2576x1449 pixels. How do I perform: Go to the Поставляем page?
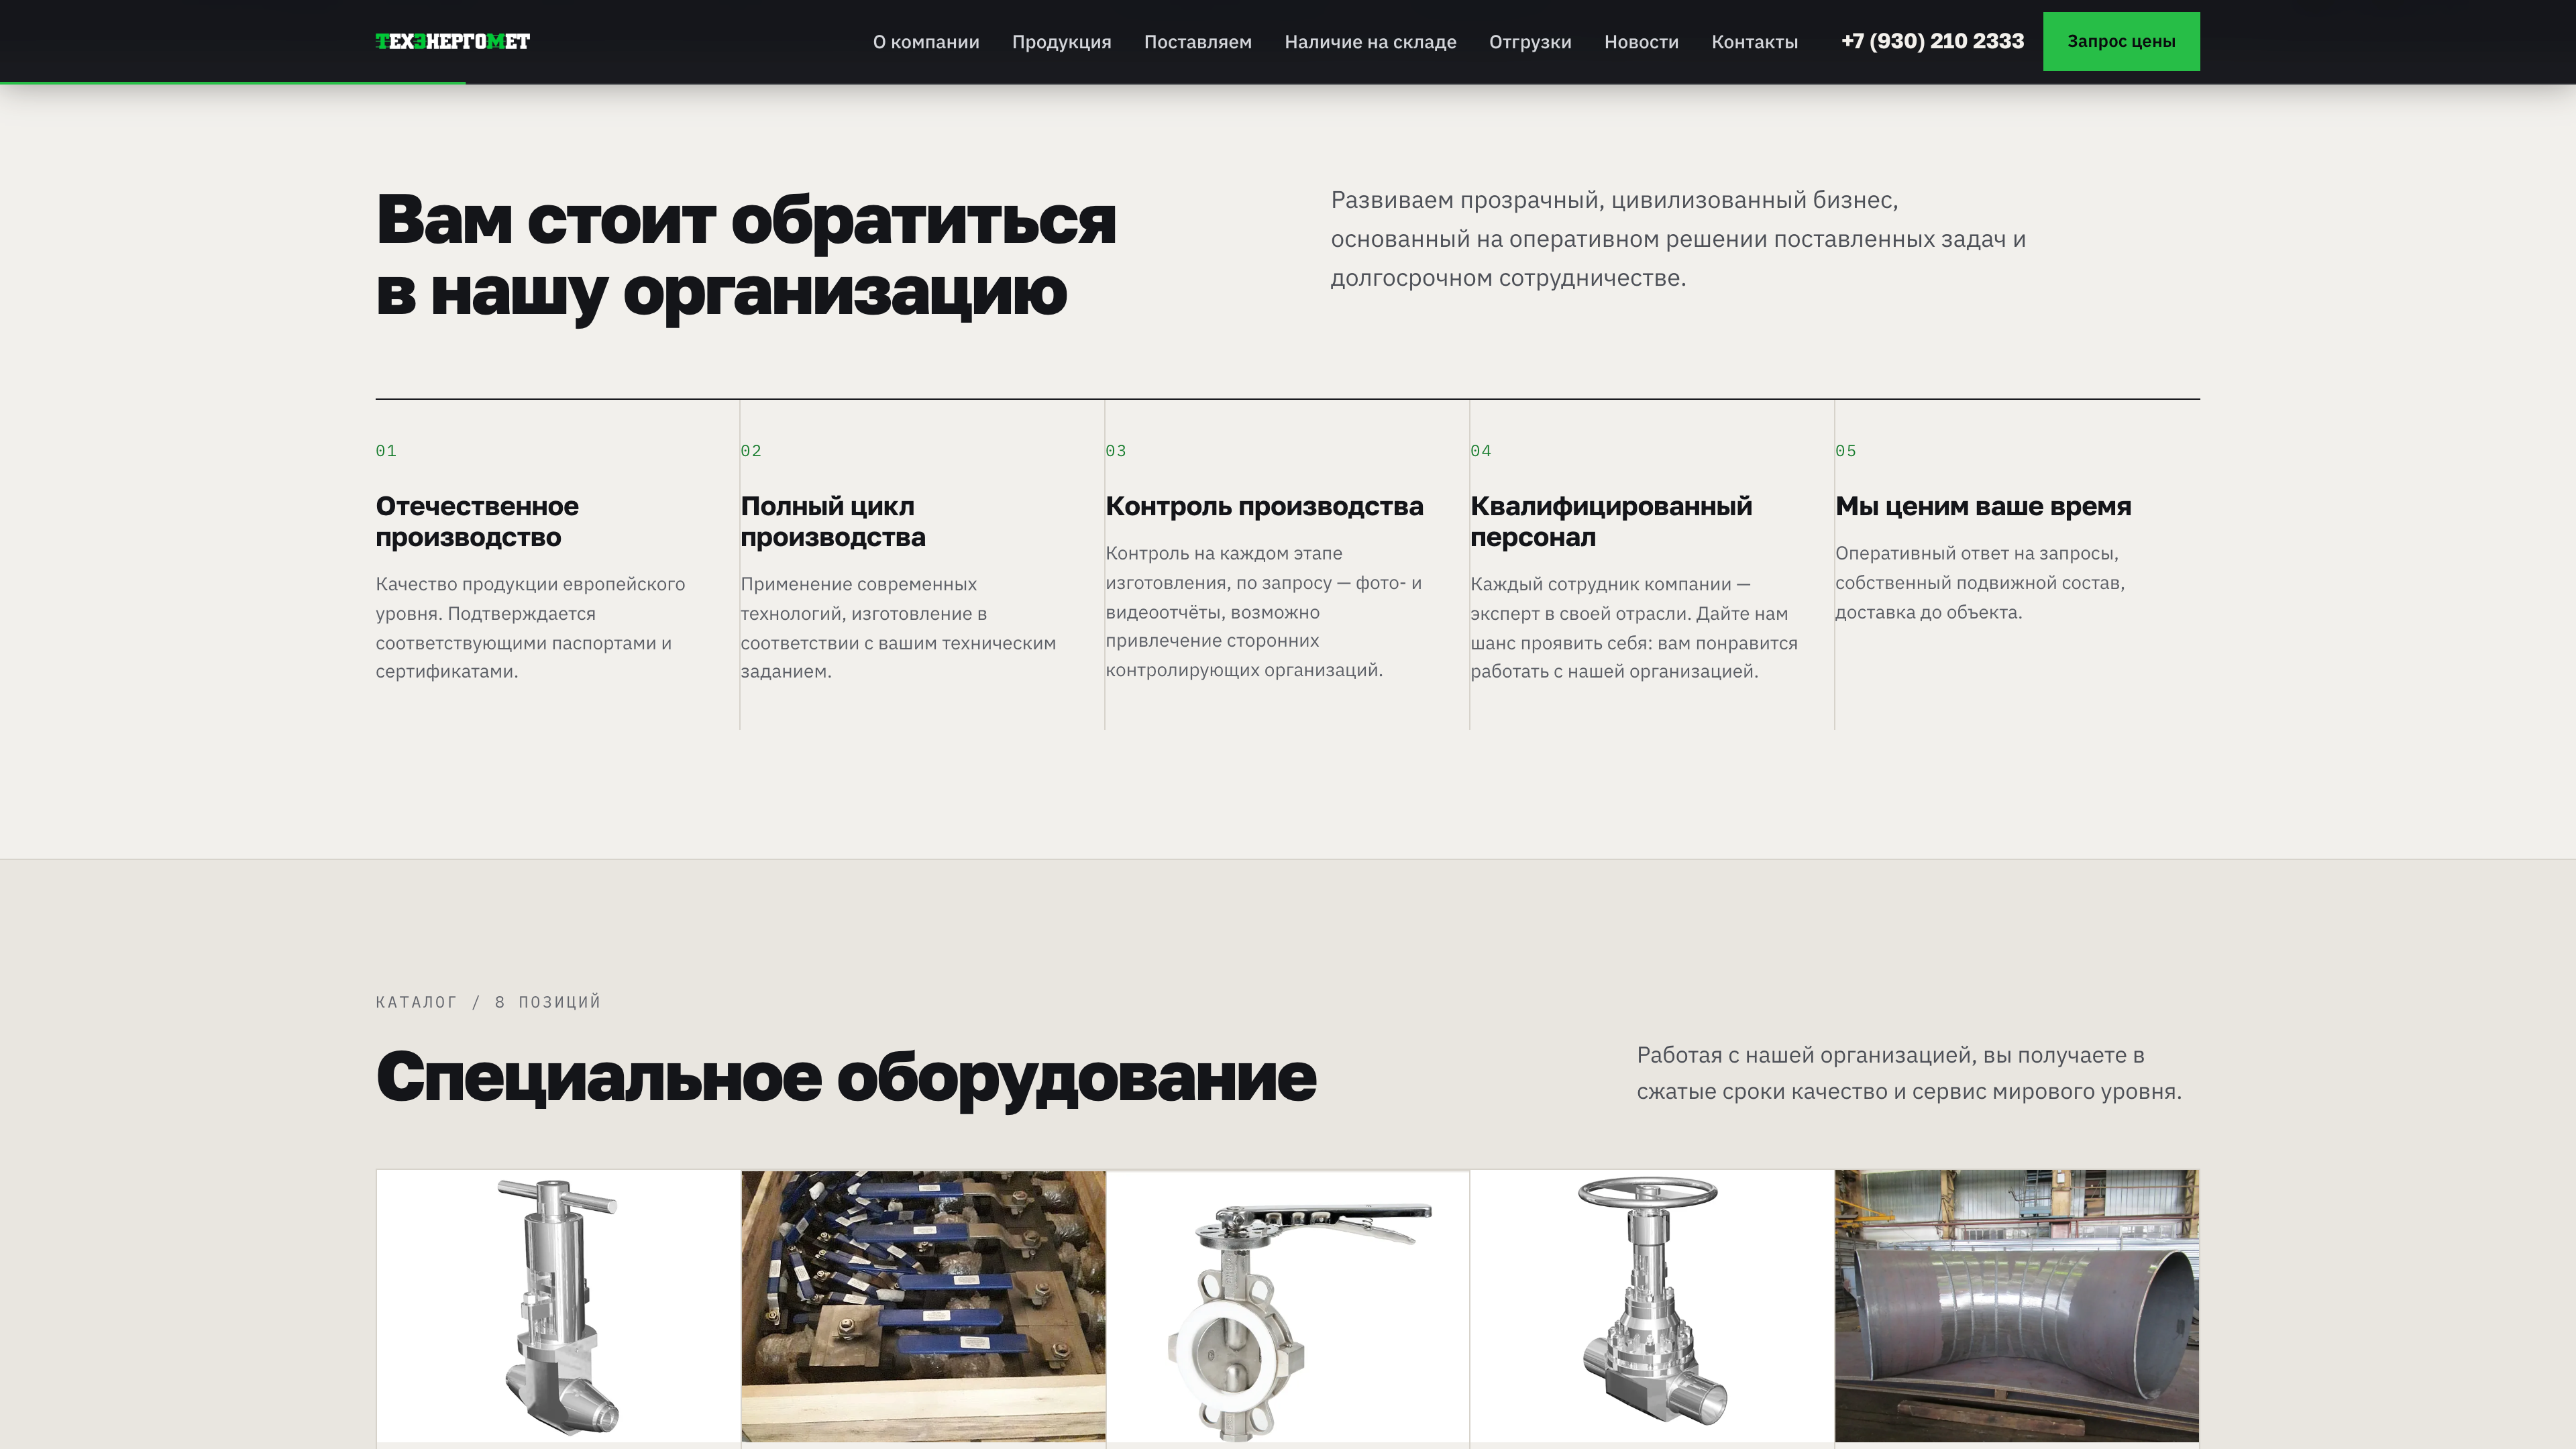(1197, 42)
